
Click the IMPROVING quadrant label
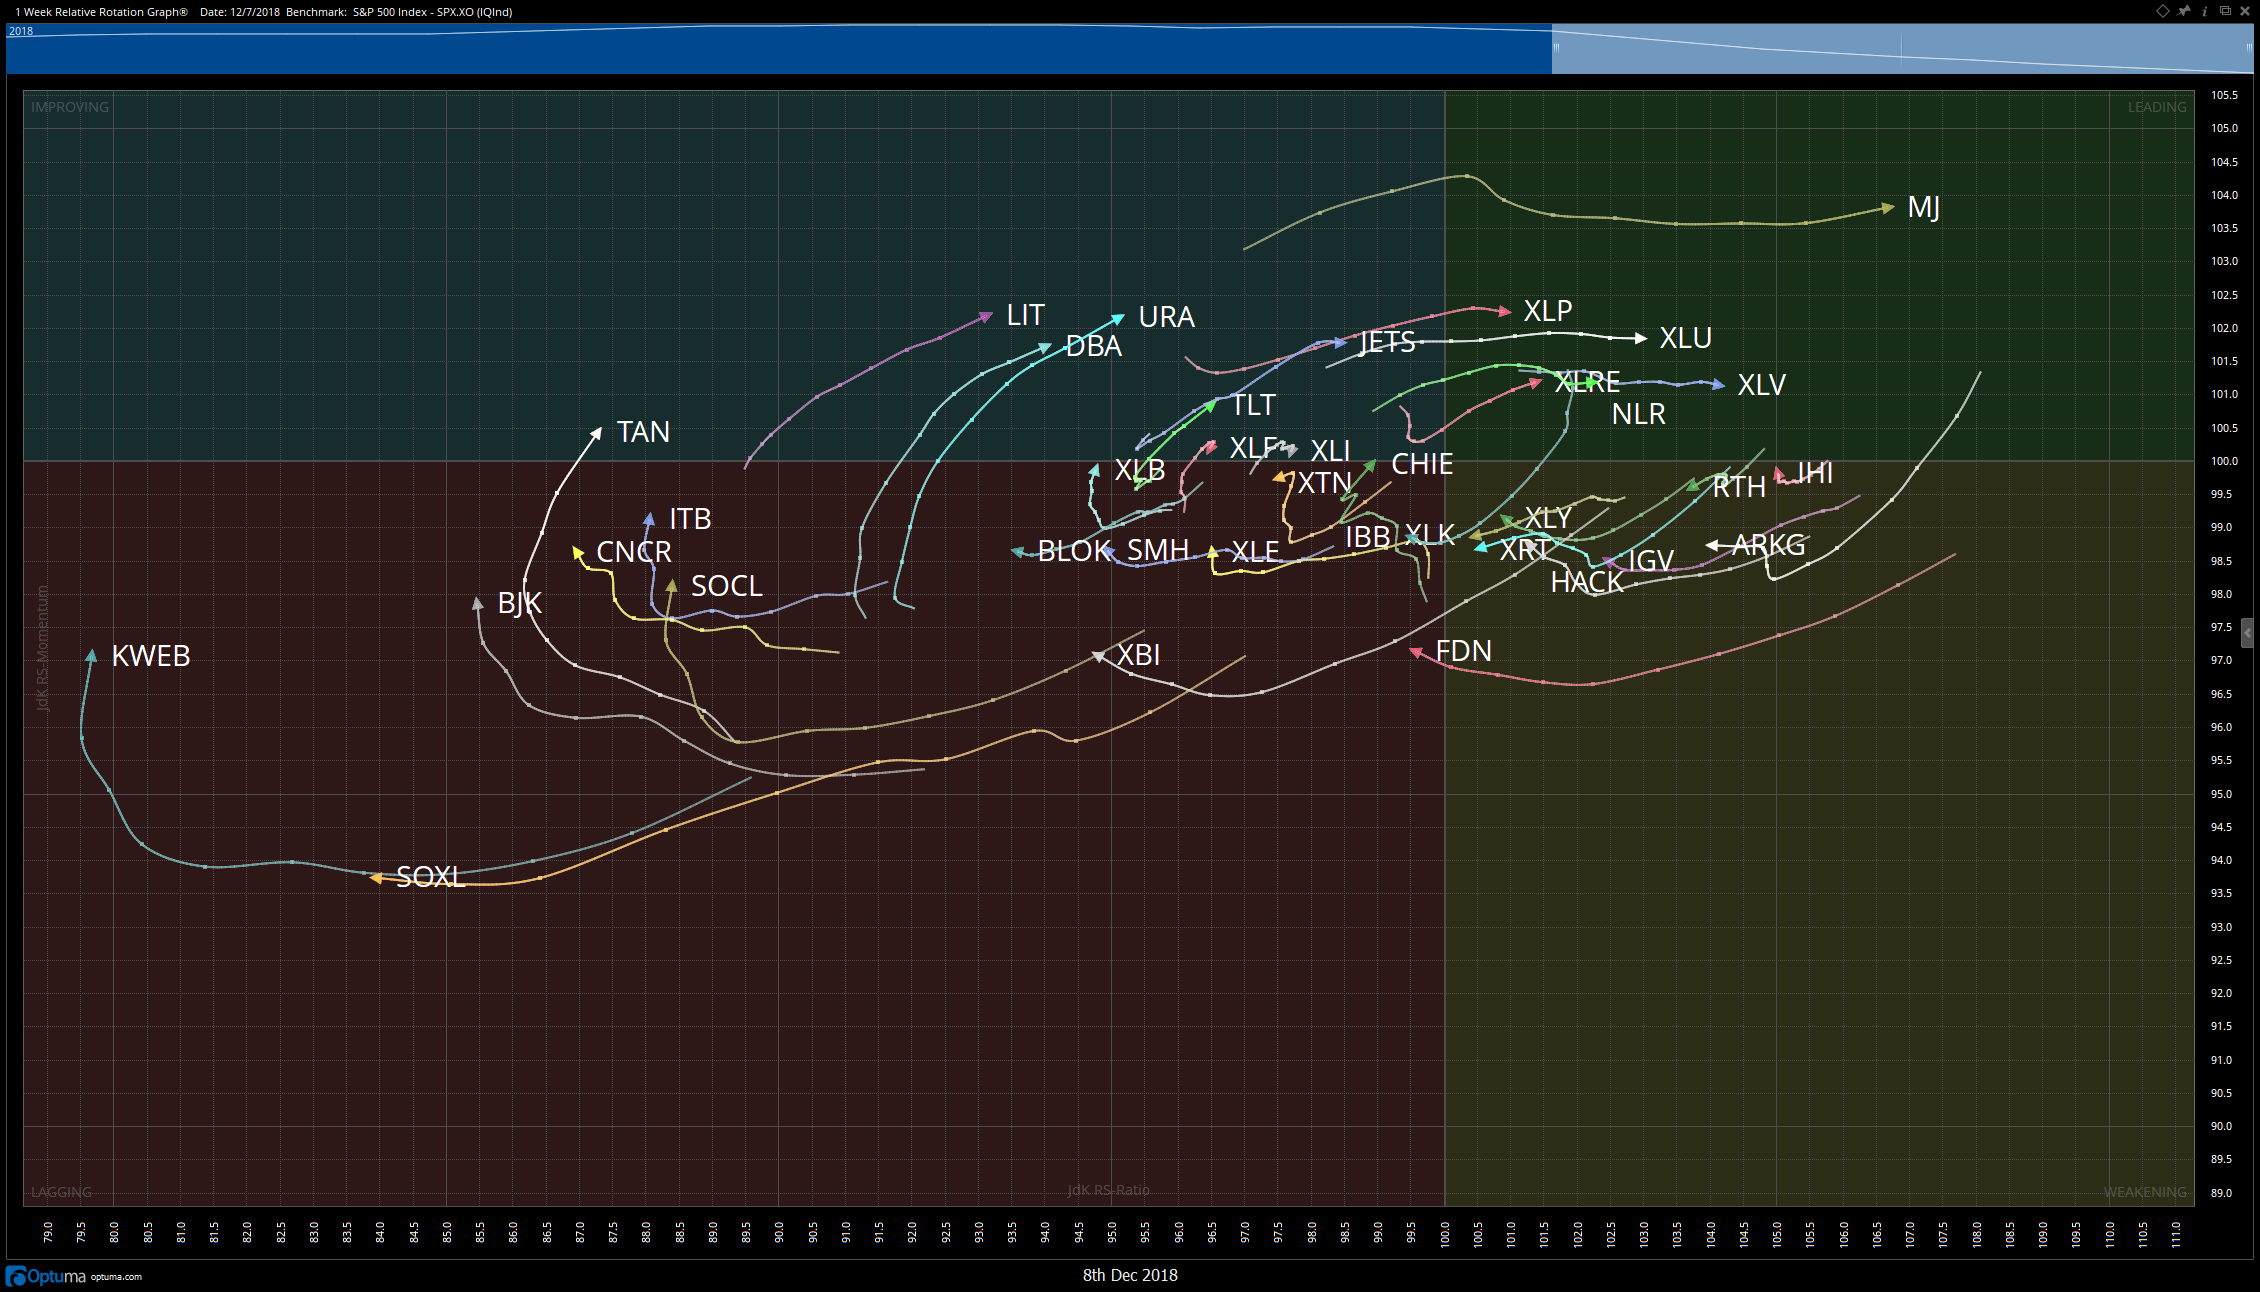point(70,107)
